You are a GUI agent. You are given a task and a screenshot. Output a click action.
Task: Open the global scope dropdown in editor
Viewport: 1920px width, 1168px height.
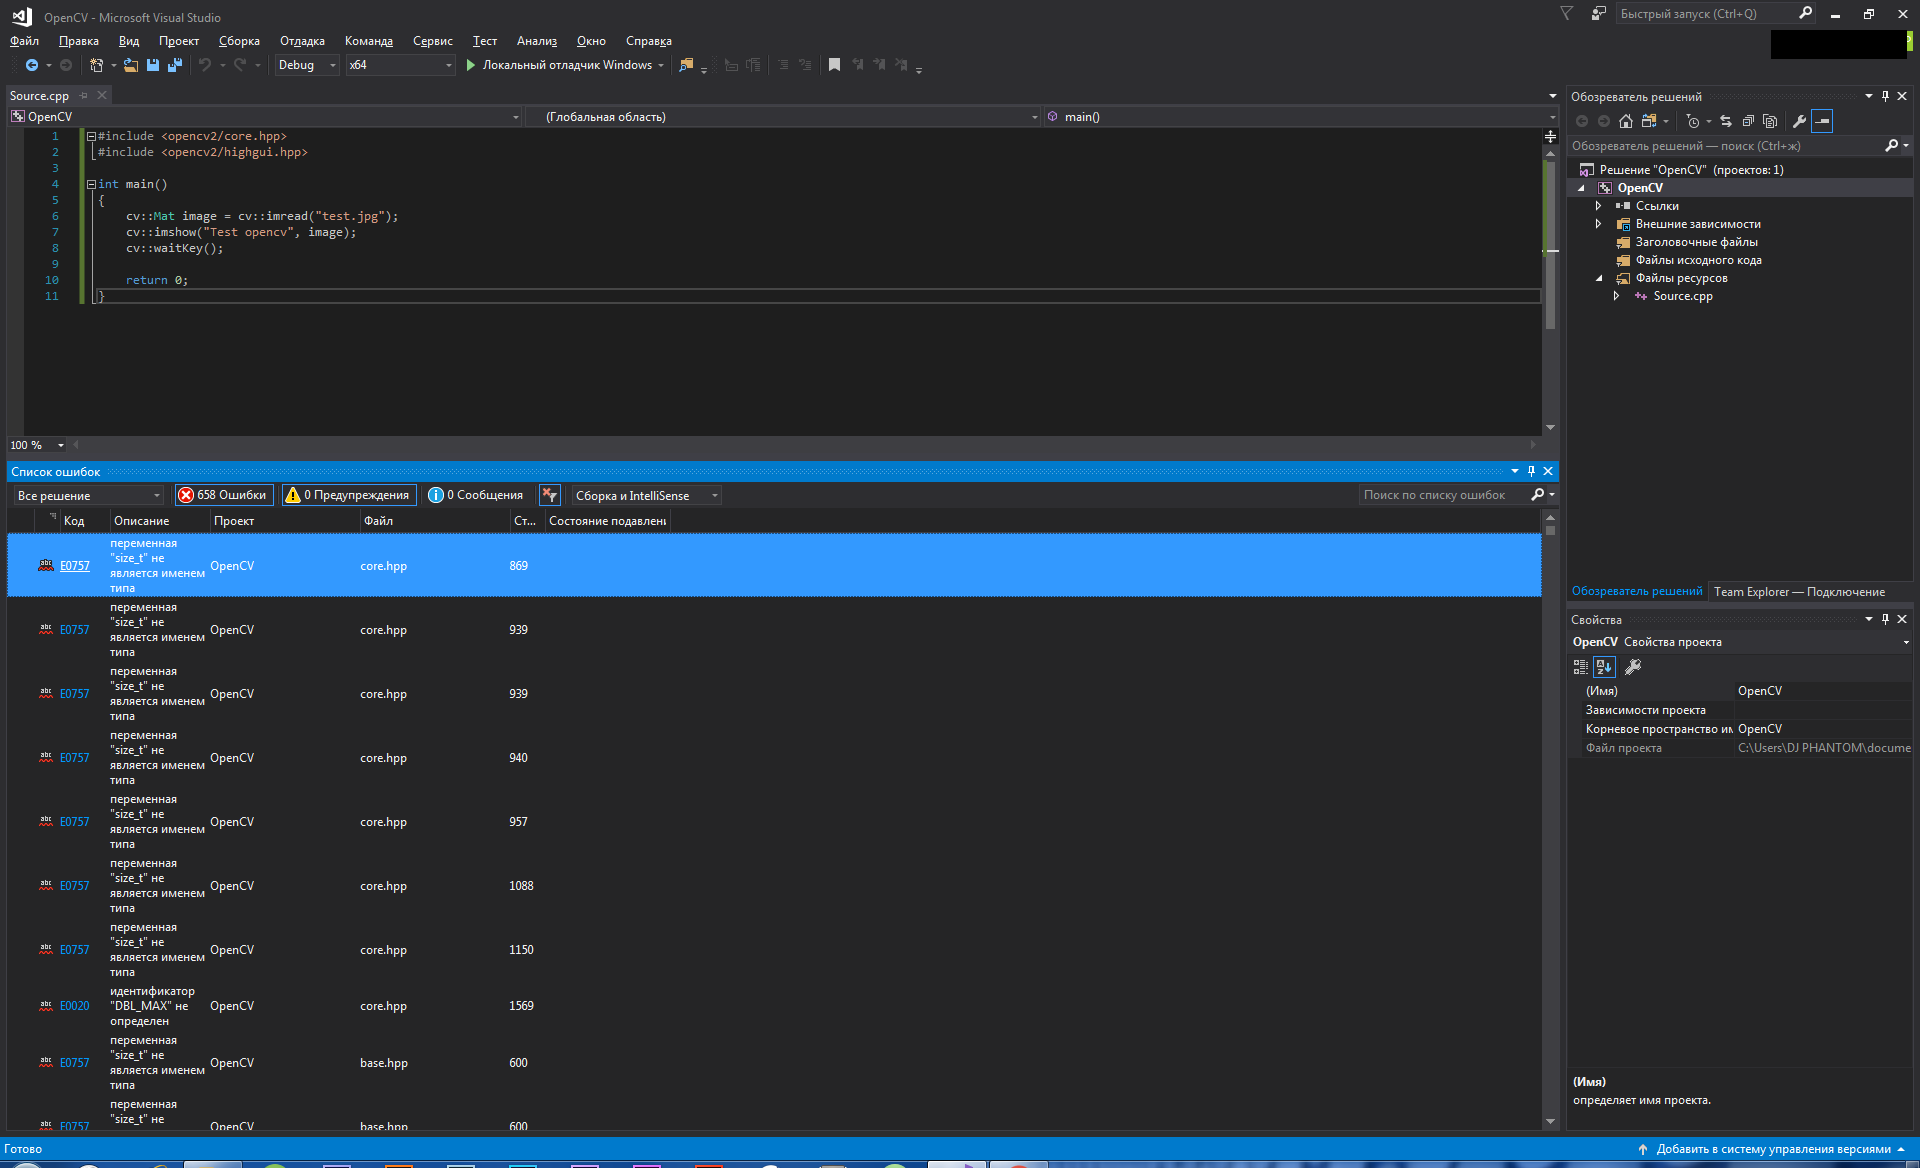(784, 117)
